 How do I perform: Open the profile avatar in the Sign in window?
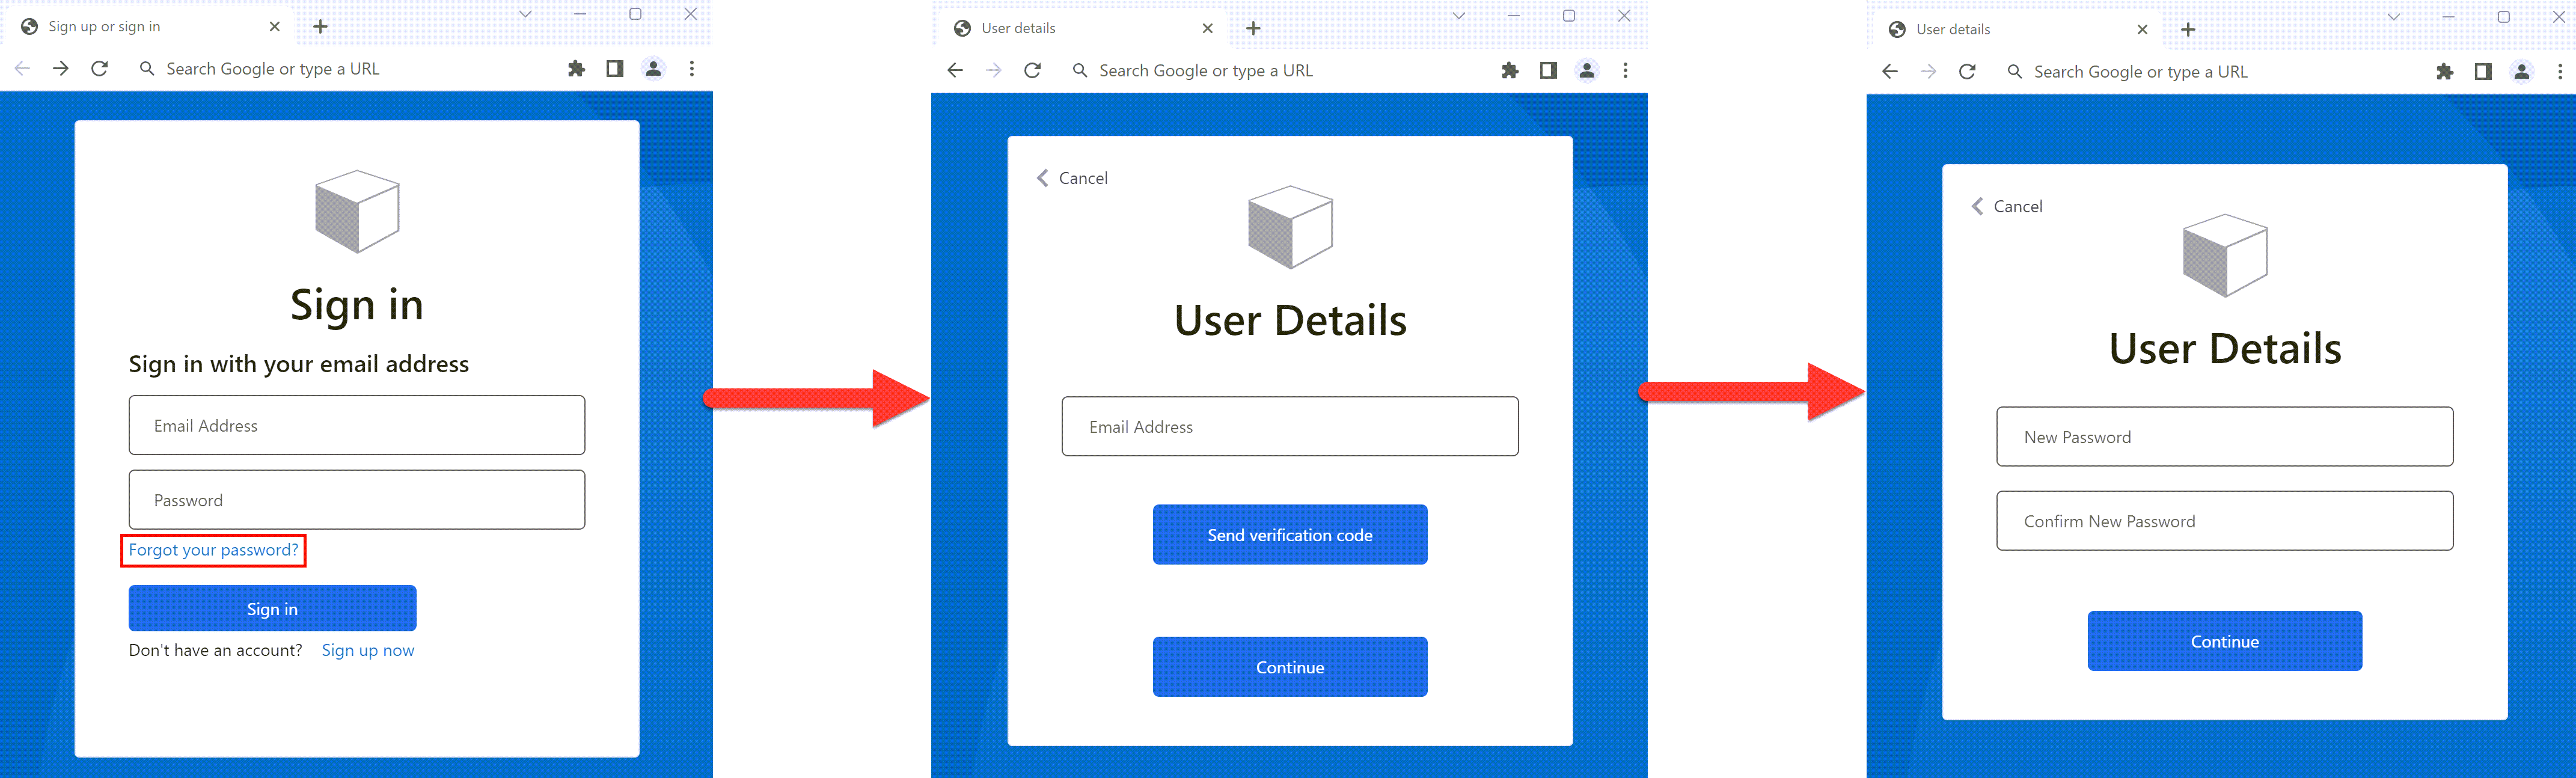coord(653,69)
